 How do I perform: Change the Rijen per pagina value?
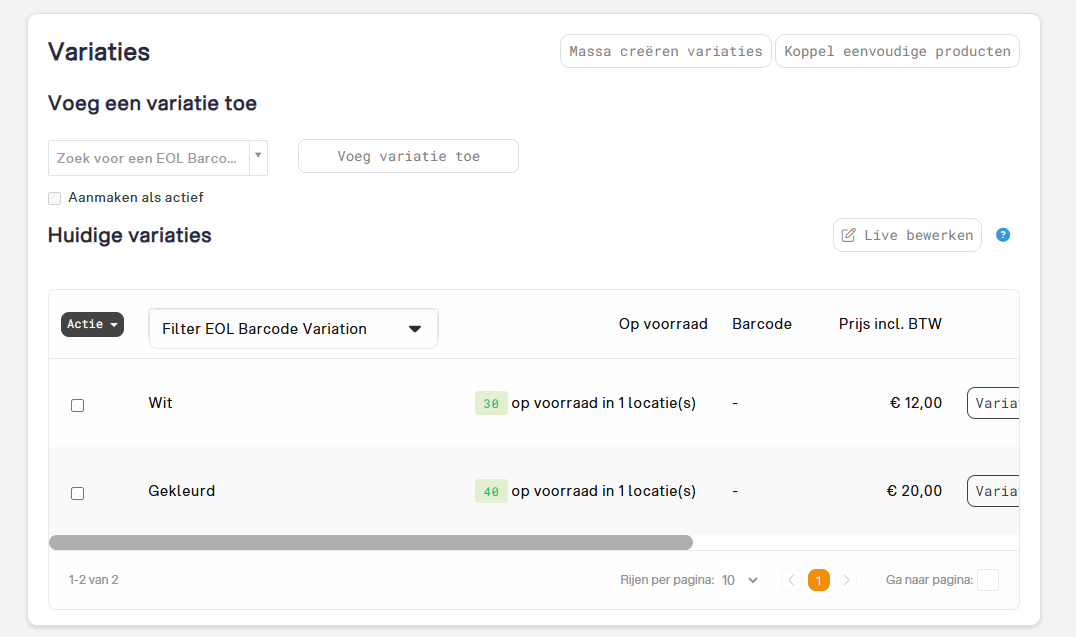740,580
